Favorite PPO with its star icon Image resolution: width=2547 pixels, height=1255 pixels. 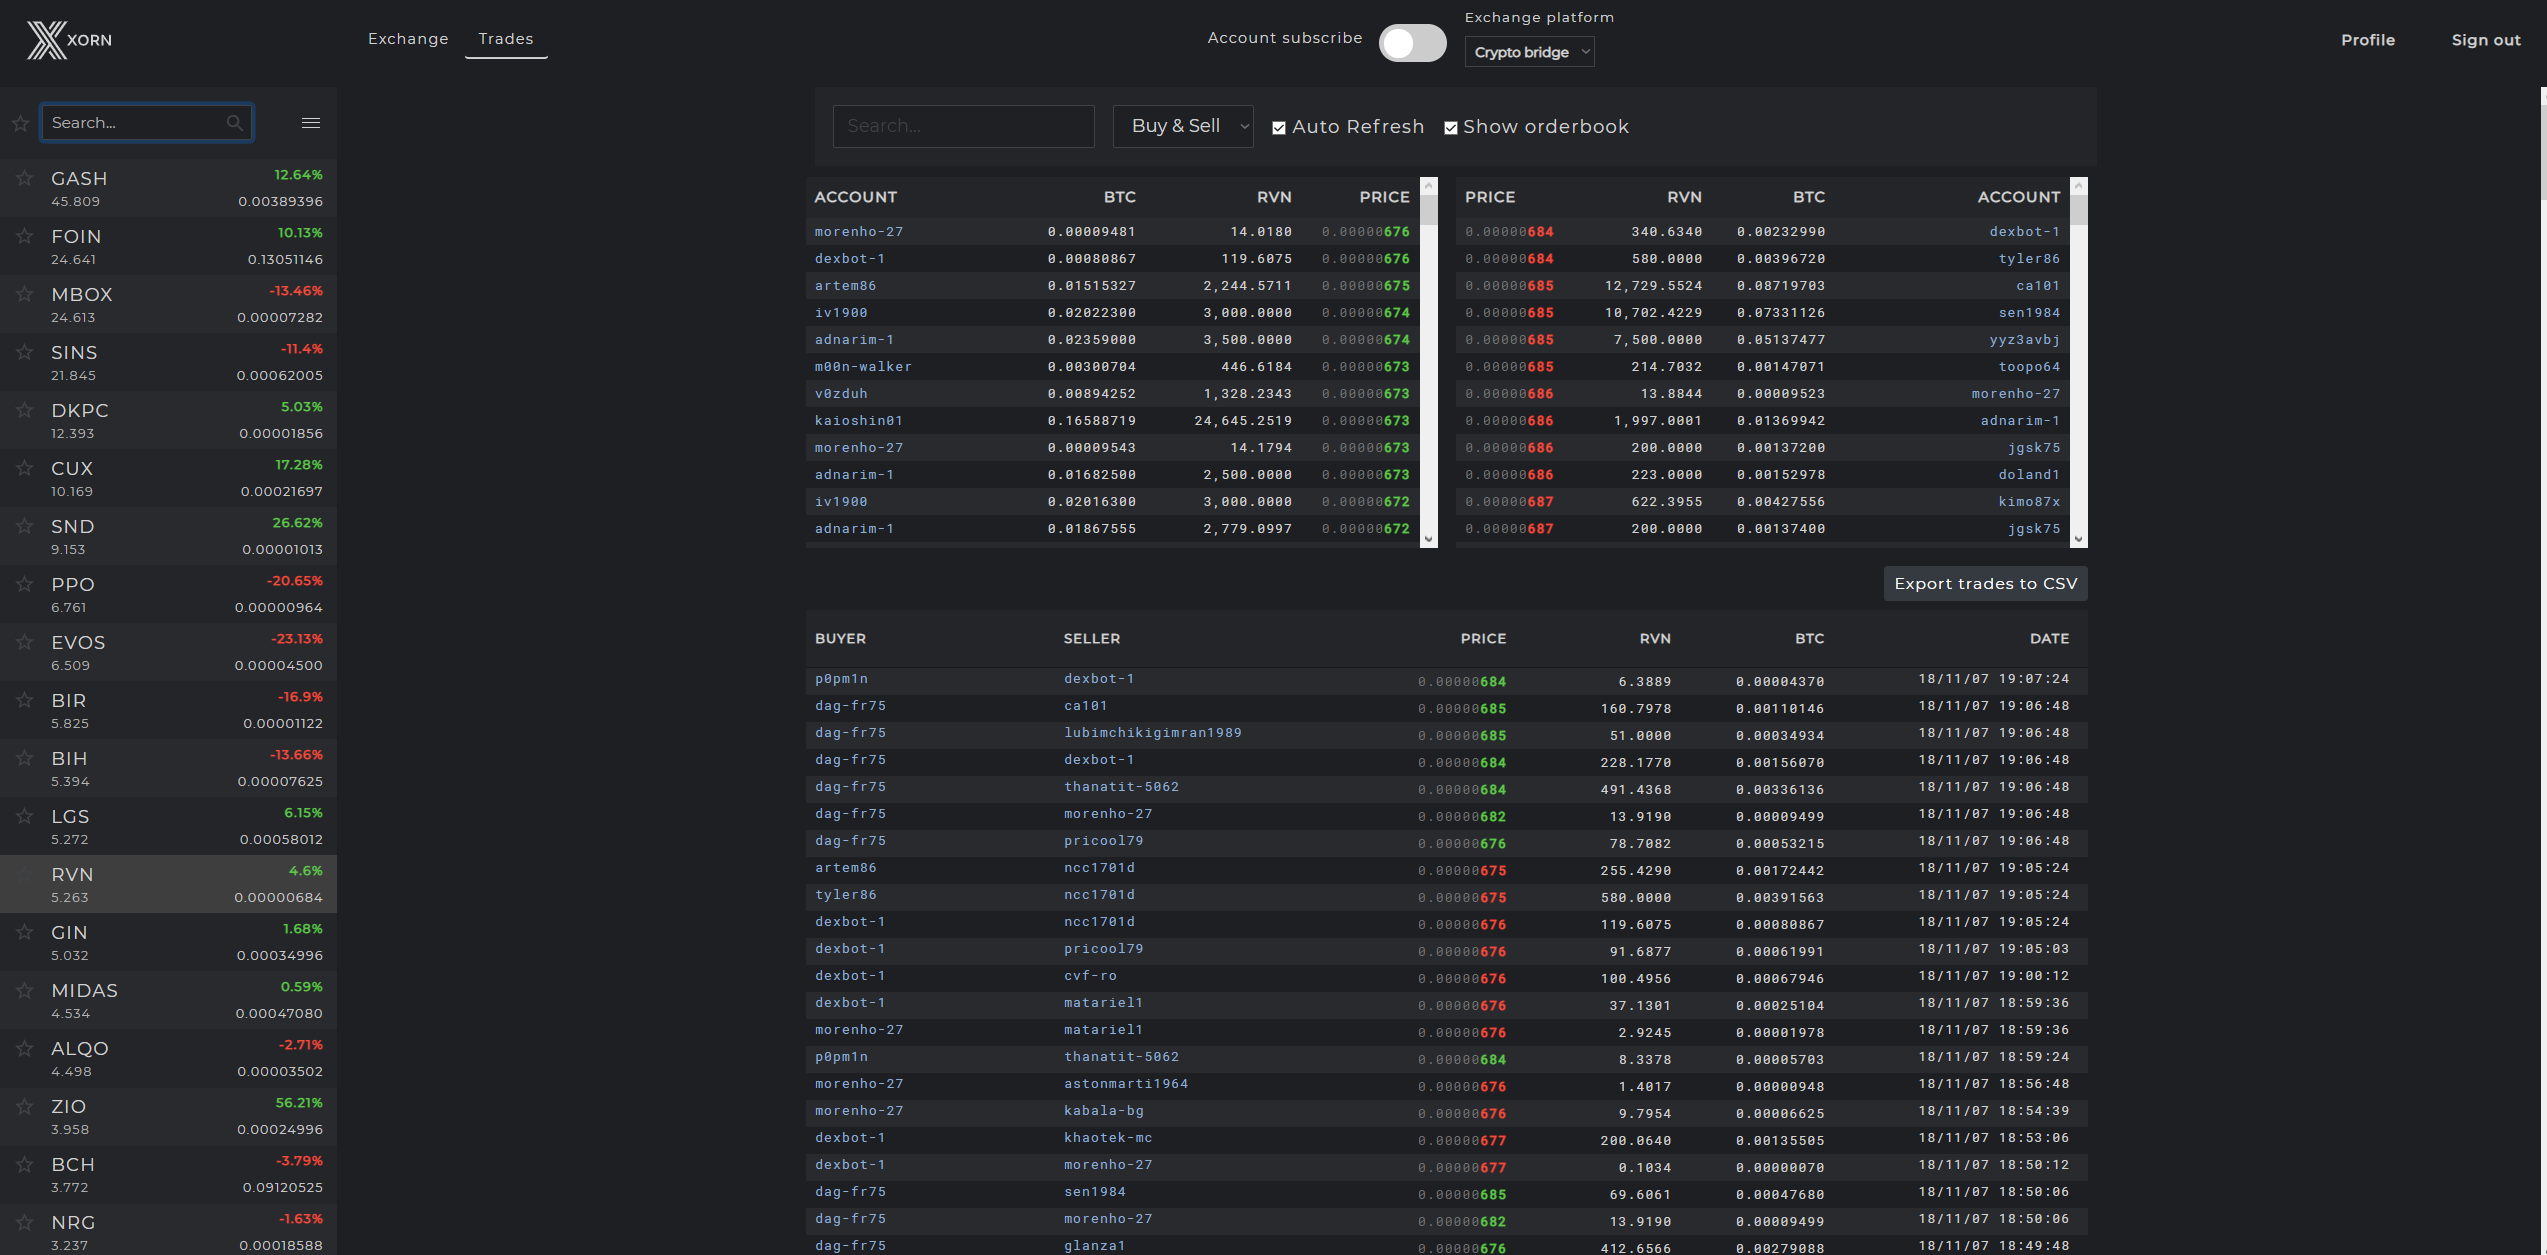25,584
